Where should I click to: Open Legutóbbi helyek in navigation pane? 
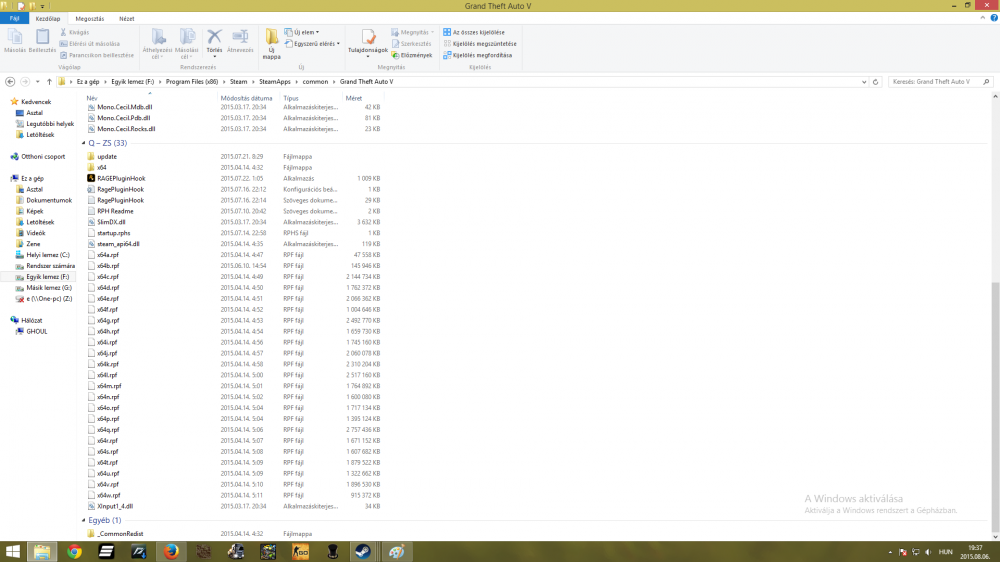[x=50, y=124]
